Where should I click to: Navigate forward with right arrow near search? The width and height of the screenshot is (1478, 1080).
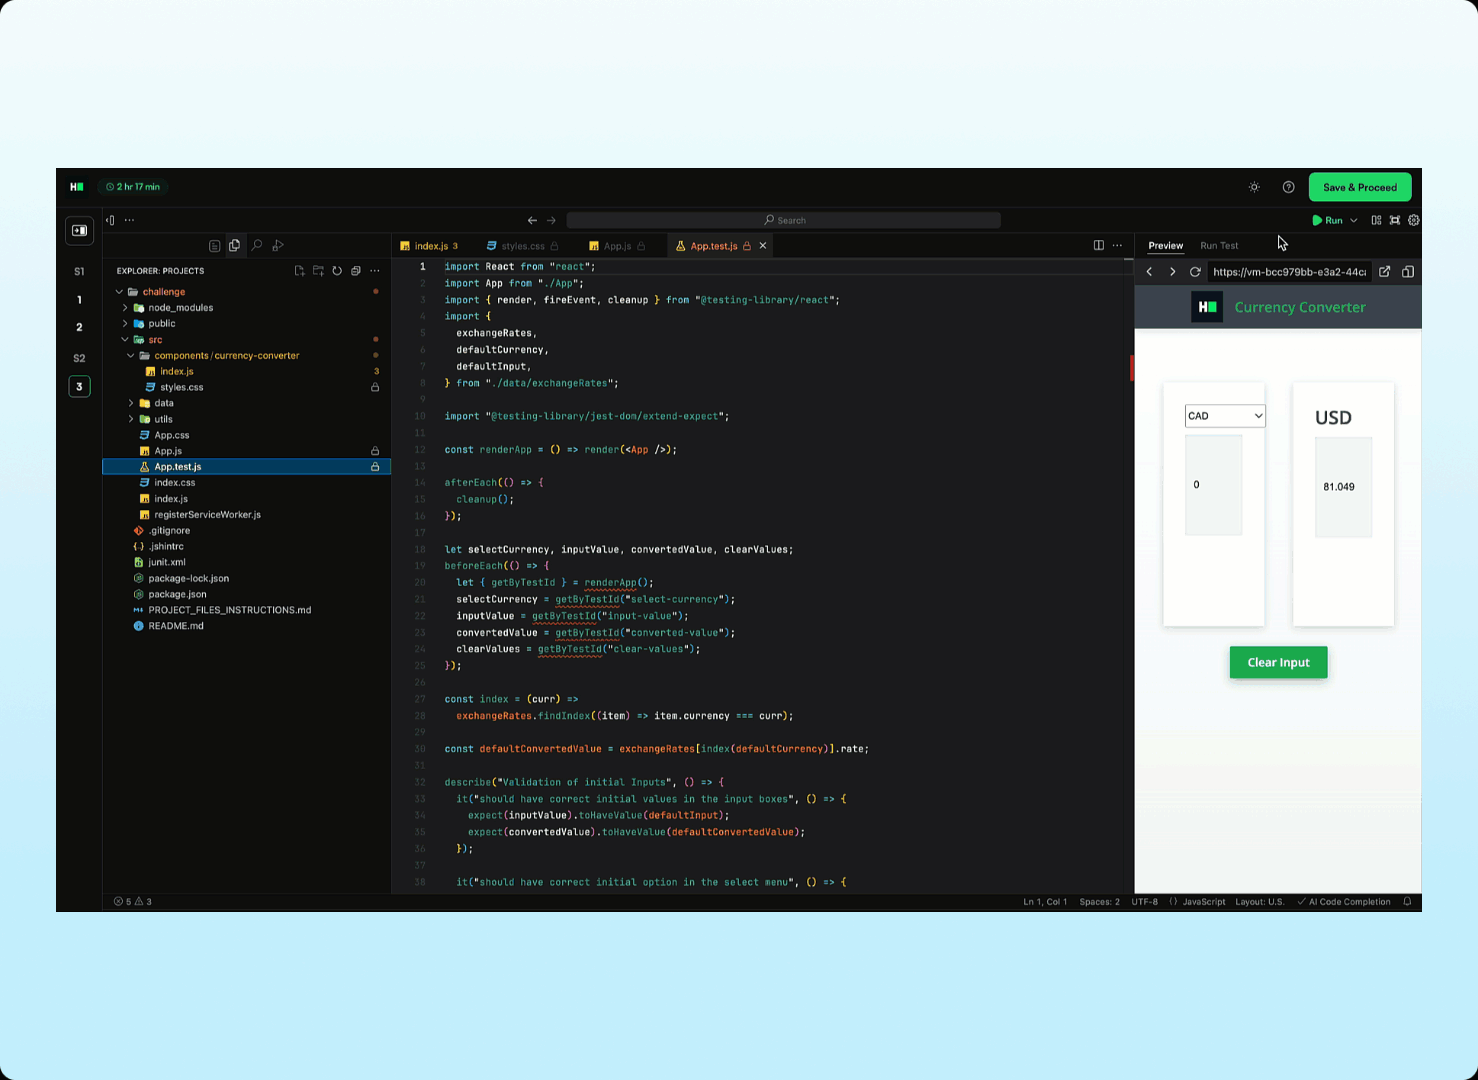[x=551, y=220]
